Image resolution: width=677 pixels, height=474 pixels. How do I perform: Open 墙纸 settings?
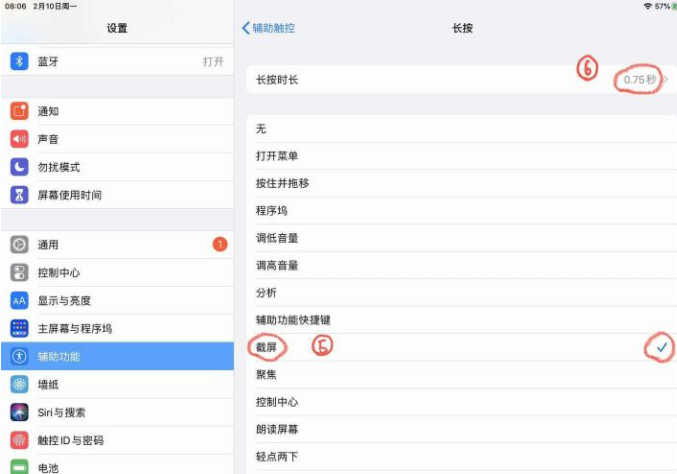117,384
